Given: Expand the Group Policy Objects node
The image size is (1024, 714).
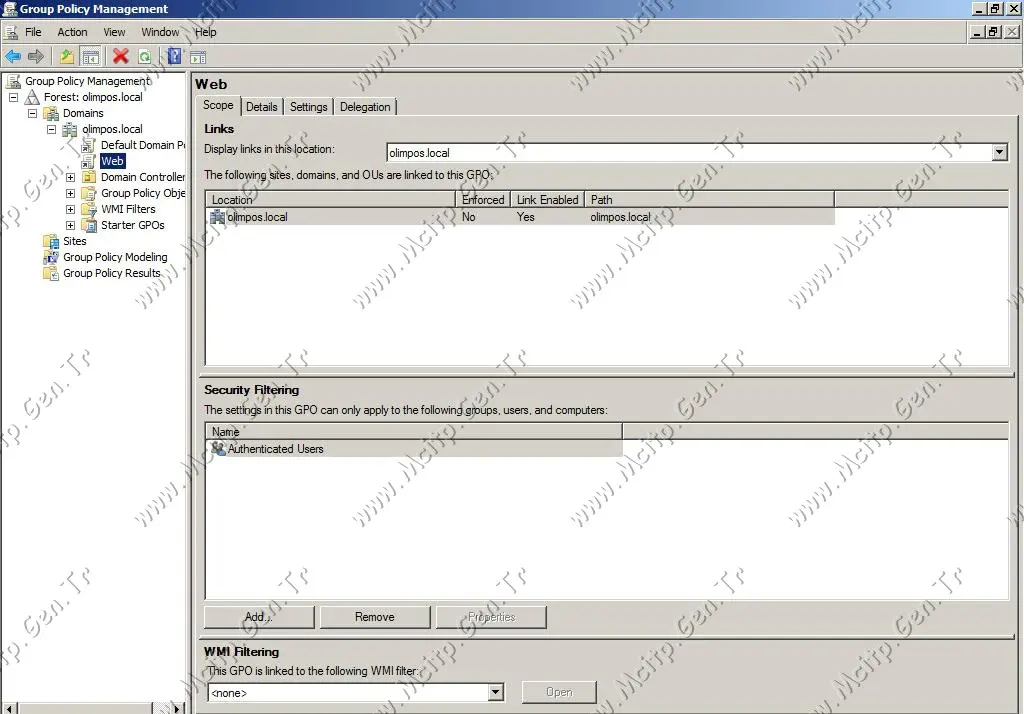Looking at the screenshot, I should click(x=71, y=193).
